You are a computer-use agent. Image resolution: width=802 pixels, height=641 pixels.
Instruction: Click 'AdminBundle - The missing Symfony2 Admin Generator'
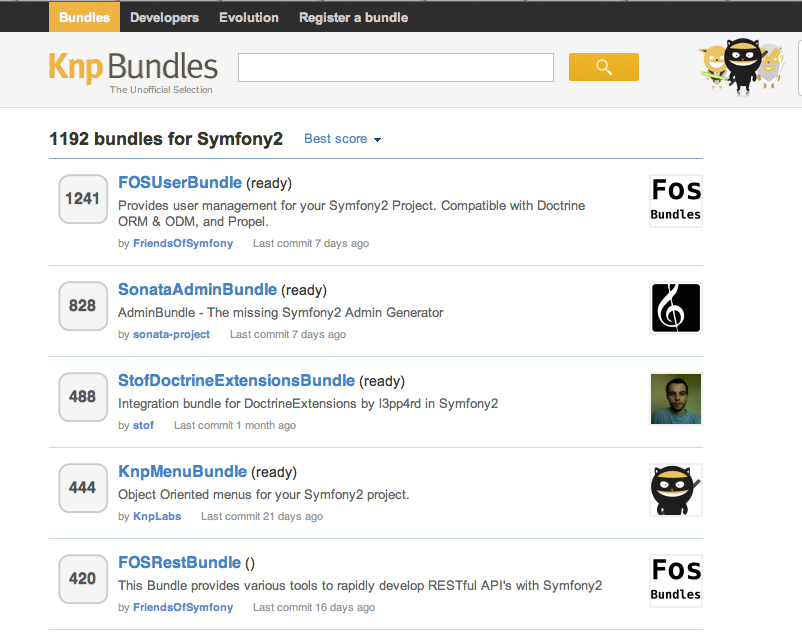[x=281, y=313]
